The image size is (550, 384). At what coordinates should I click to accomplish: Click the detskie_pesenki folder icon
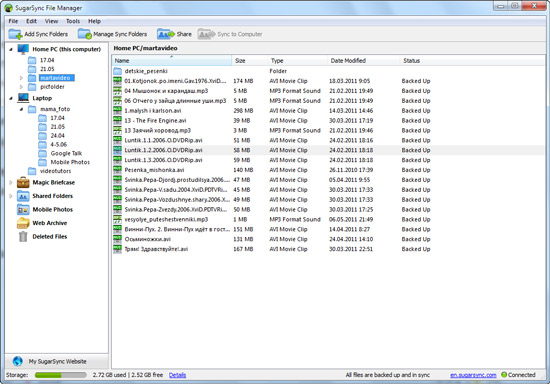[118, 71]
